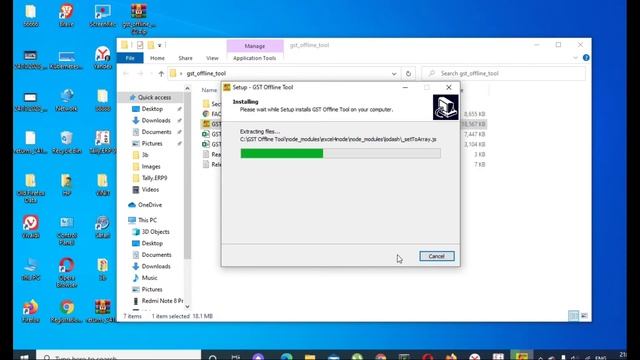640x360 pixels.
Task: Open the Explorer help icon
Action: tap(586, 58)
